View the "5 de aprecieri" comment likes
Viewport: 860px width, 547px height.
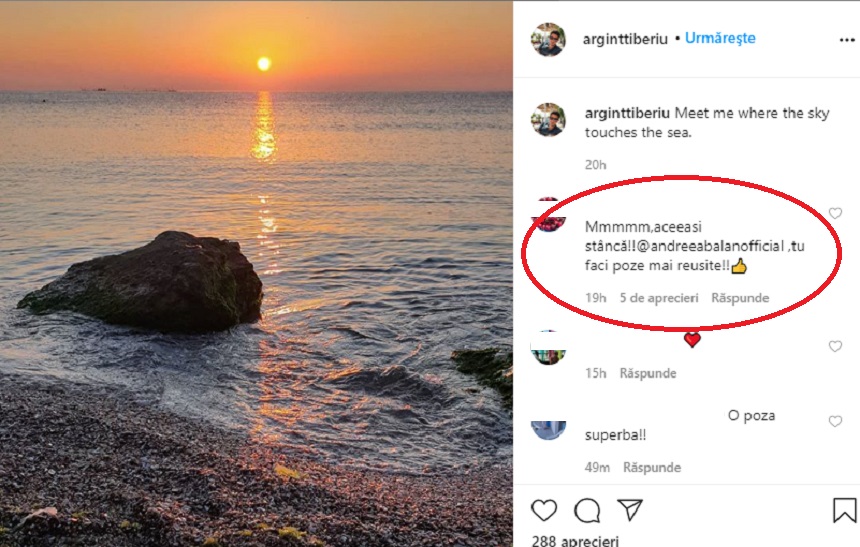[x=659, y=298]
